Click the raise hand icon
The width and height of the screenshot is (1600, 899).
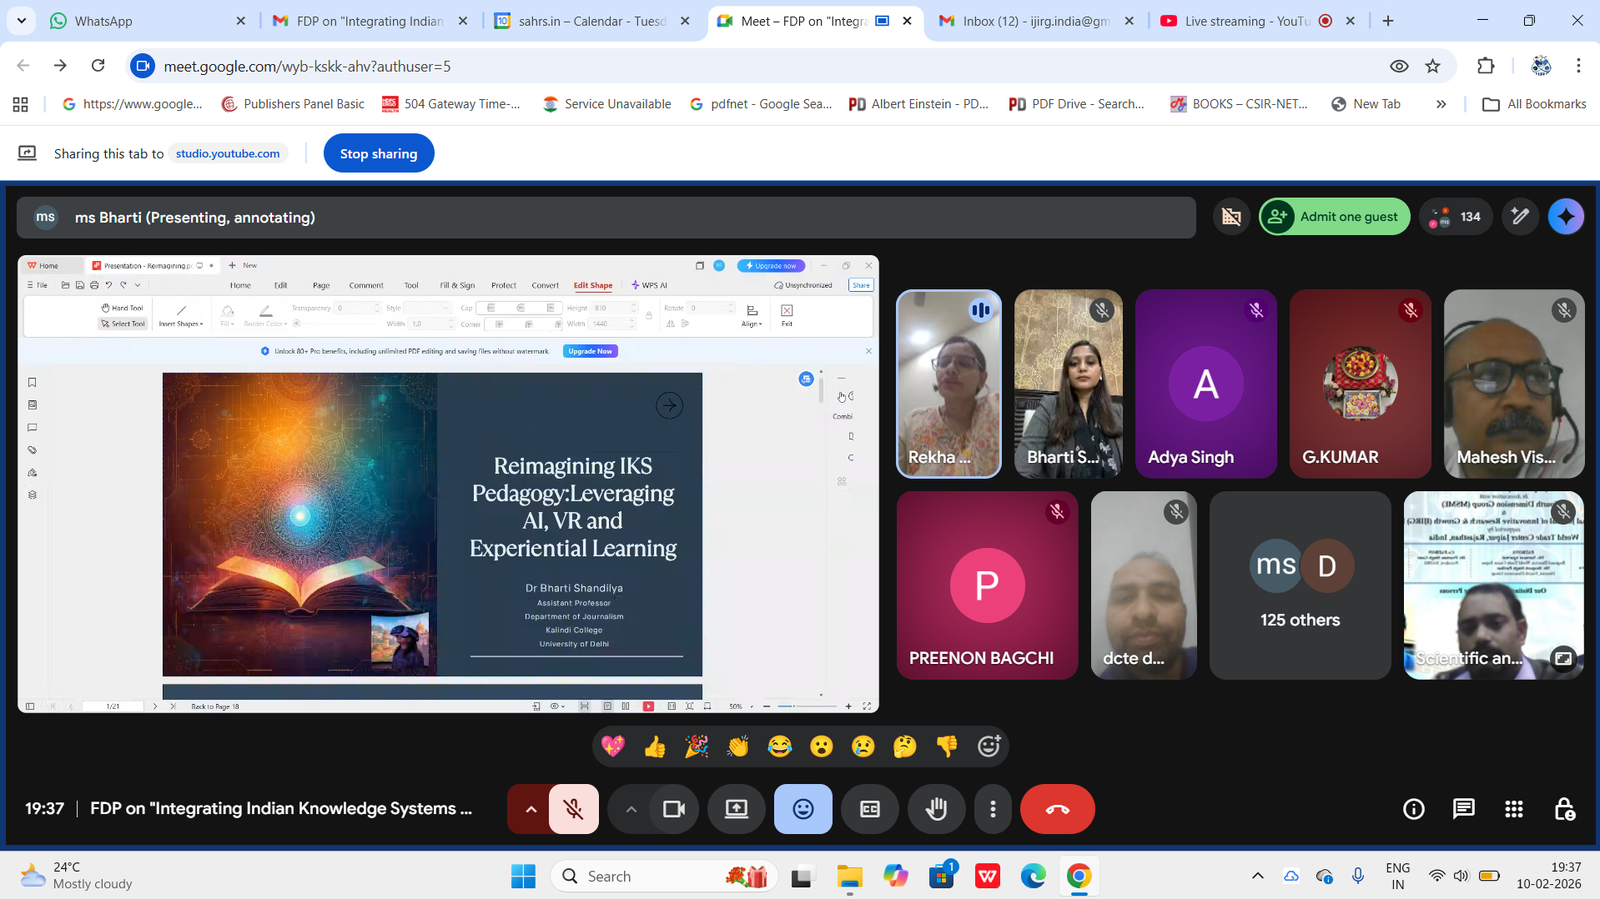(x=936, y=809)
